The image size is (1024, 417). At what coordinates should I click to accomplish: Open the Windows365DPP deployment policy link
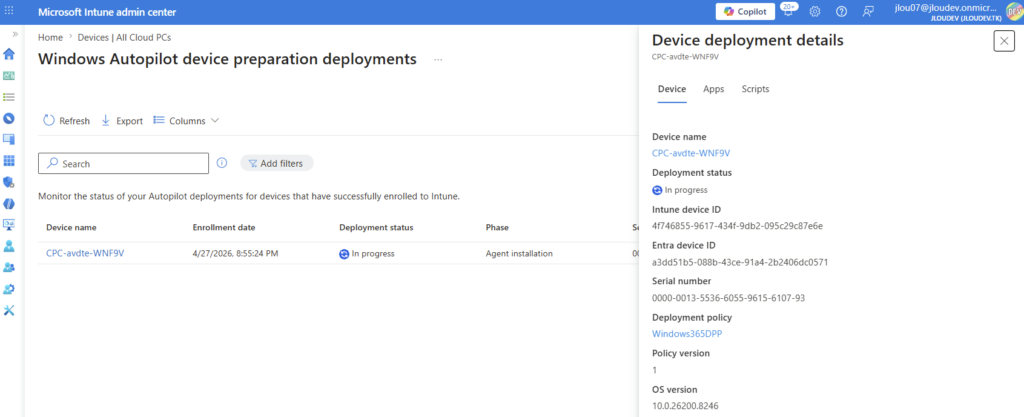[x=685, y=333]
